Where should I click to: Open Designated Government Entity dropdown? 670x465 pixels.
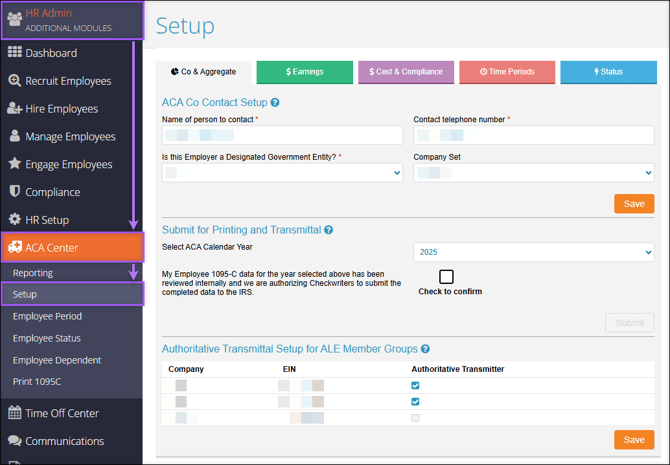[282, 173]
